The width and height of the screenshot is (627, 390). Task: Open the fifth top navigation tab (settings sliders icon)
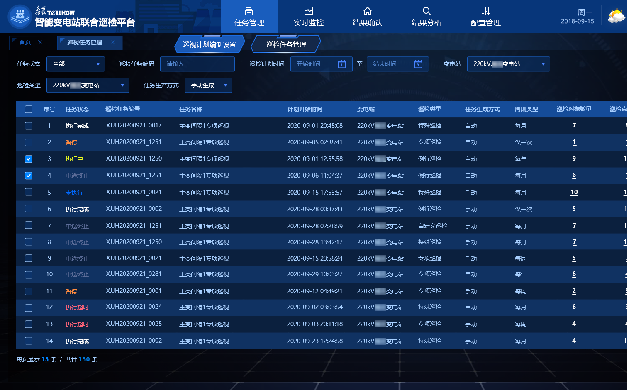[485, 16]
